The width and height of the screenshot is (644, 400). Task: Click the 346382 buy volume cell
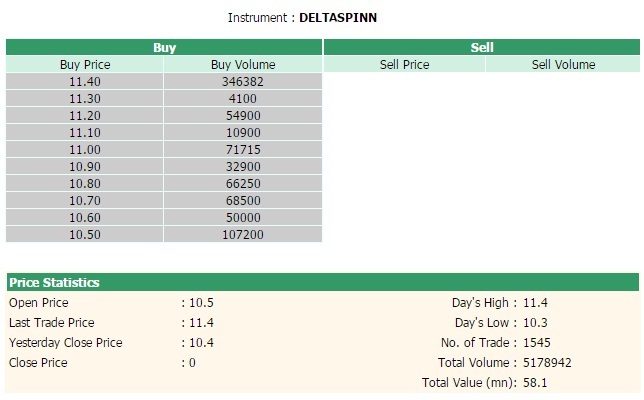(243, 82)
